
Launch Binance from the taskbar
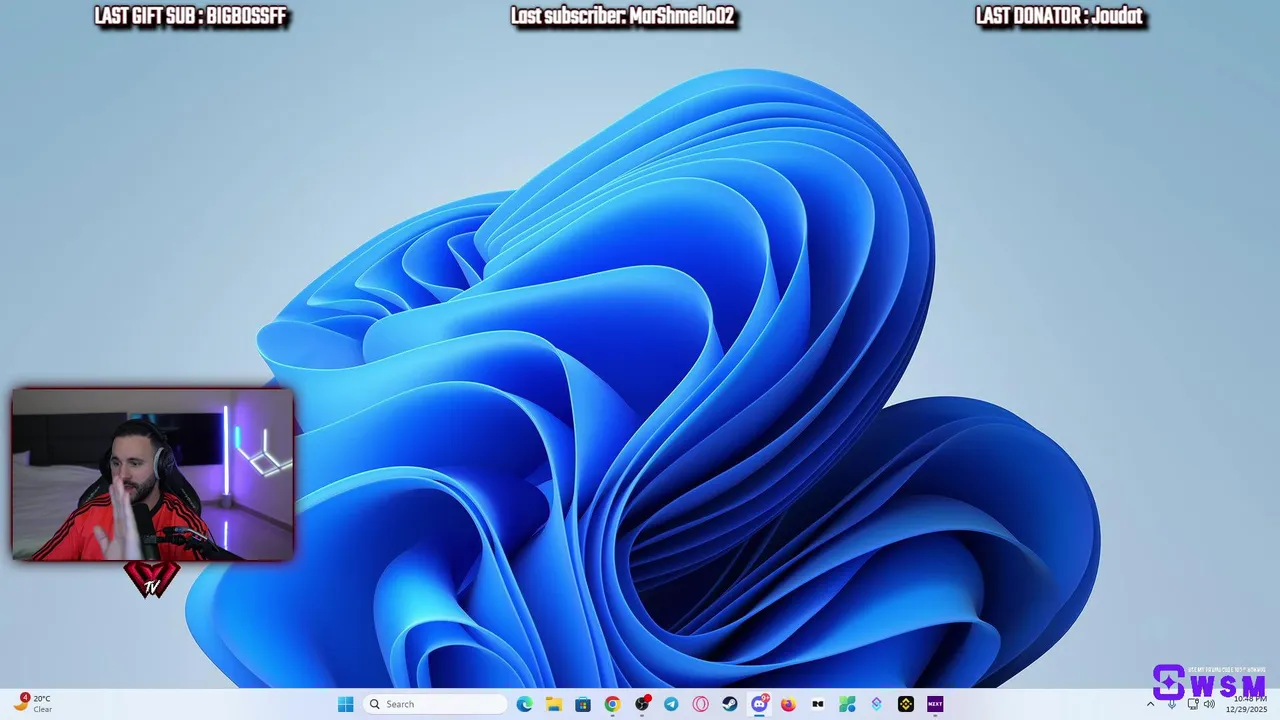905,704
